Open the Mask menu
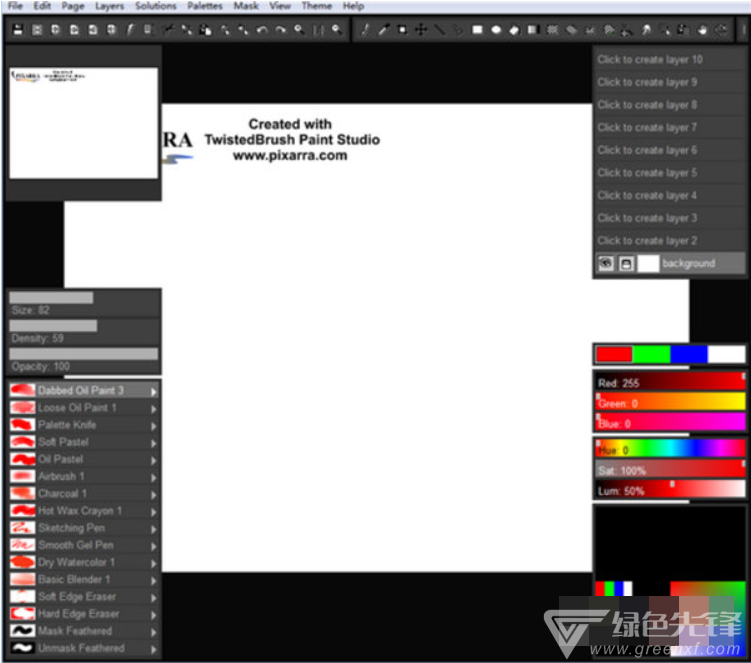 (246, 6)
